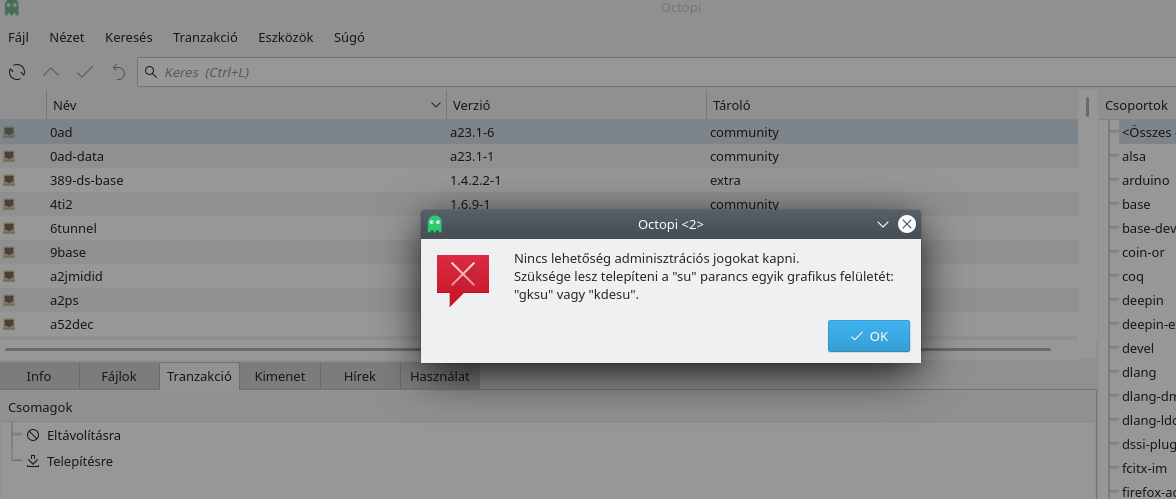Open the Keresés menu
The height and width of the screenshot is (499, 1176).
tap(129, 37)
